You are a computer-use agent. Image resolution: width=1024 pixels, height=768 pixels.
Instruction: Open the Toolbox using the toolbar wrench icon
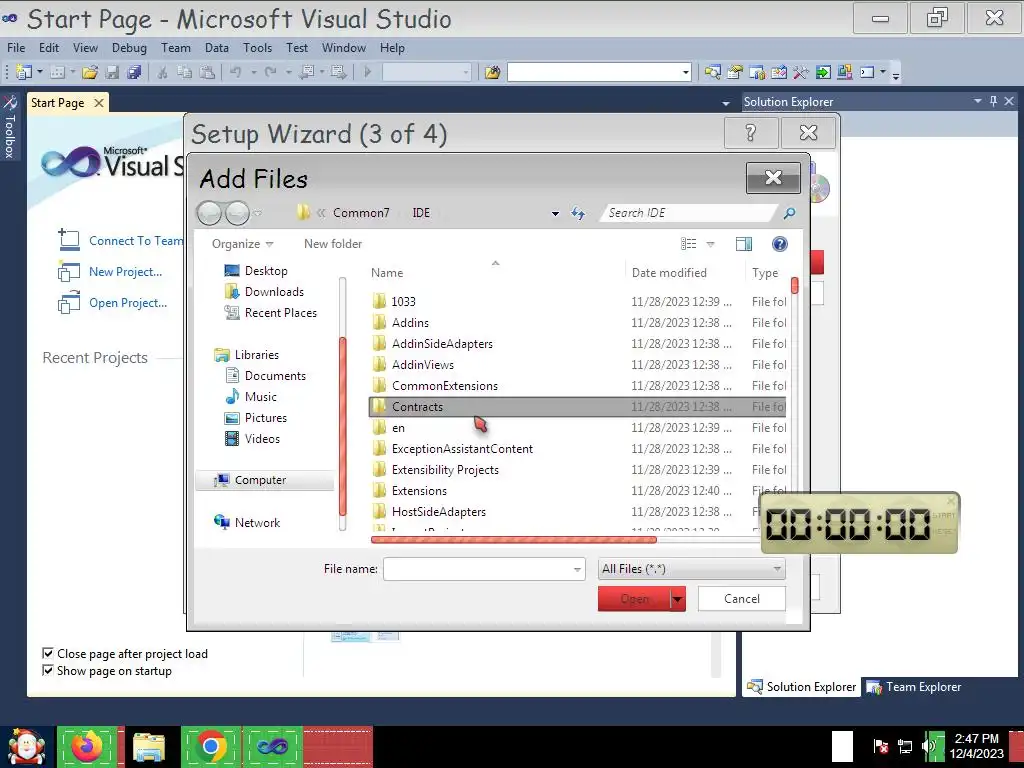tap(801, 72)
